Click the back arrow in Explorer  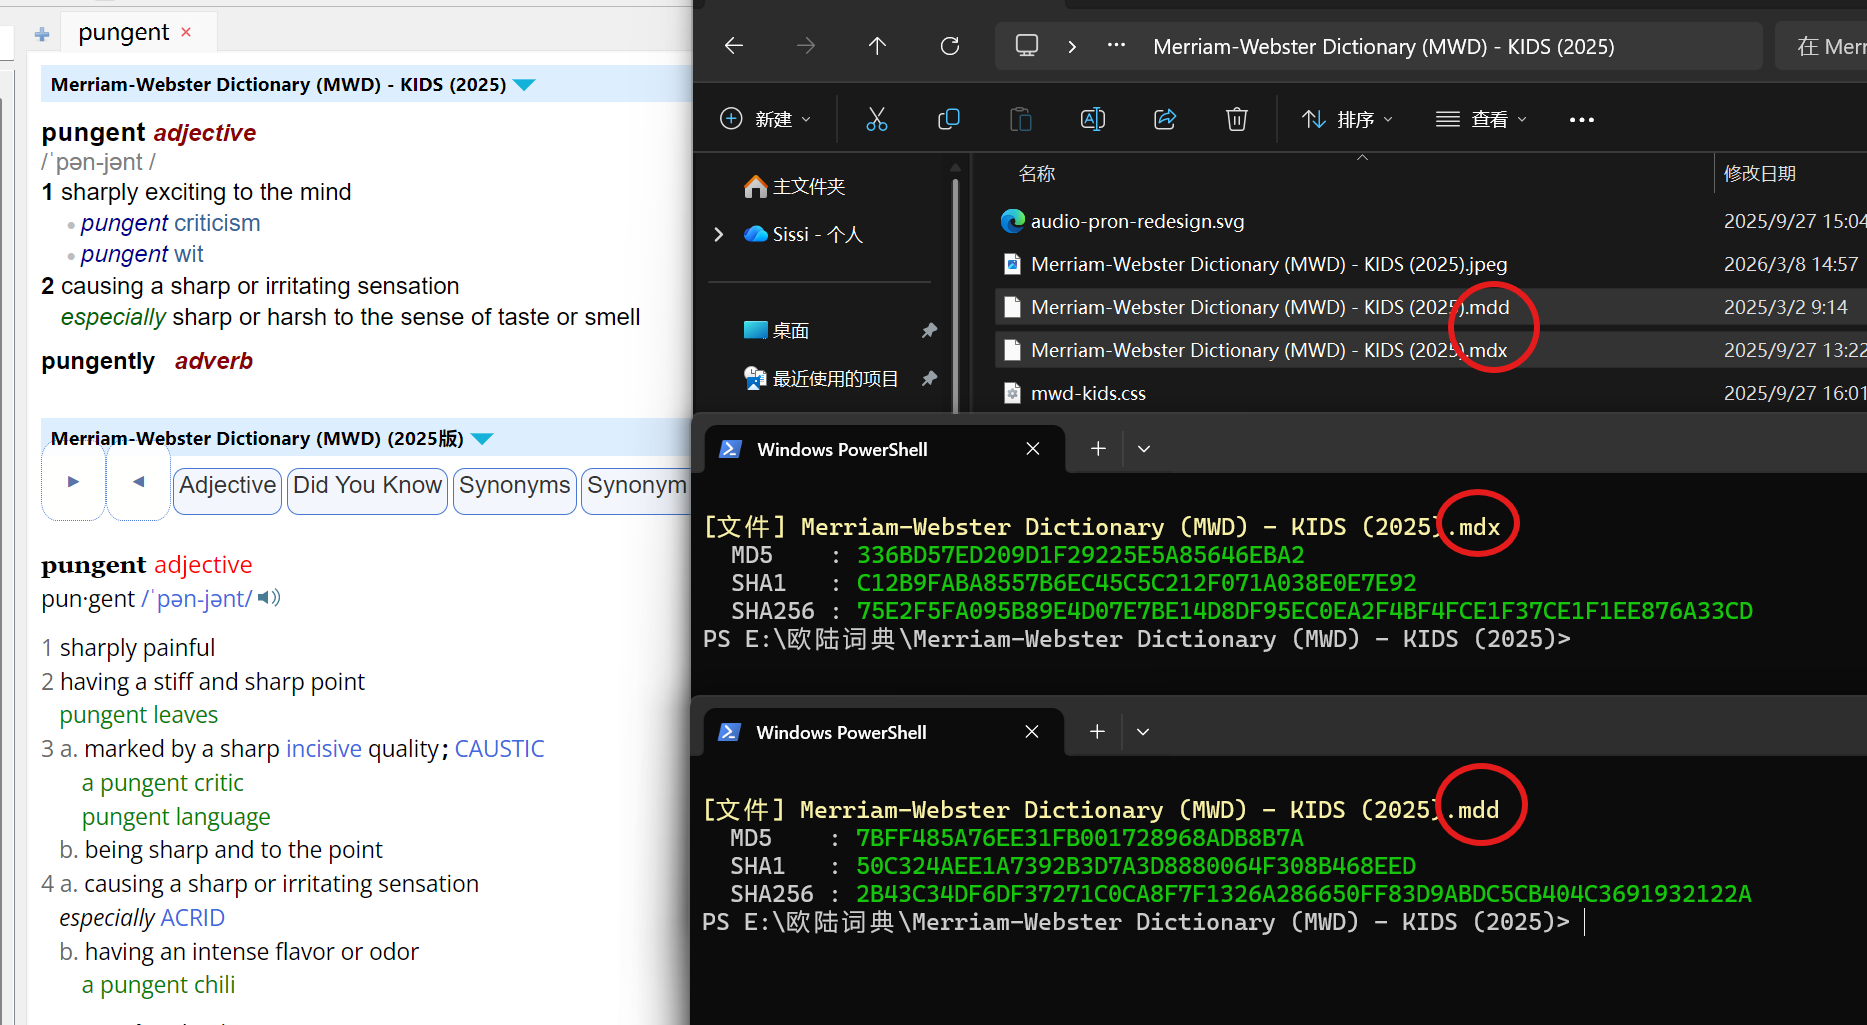pos(734,46)
